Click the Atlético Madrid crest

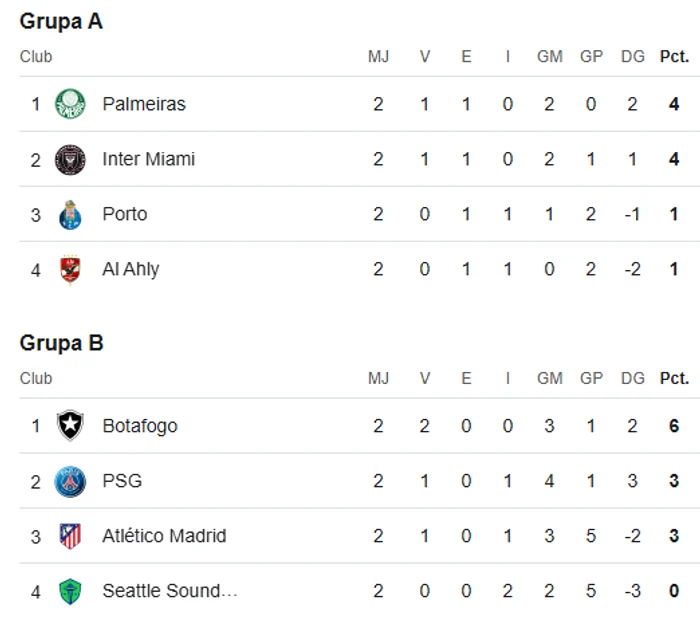coord(70,536)
